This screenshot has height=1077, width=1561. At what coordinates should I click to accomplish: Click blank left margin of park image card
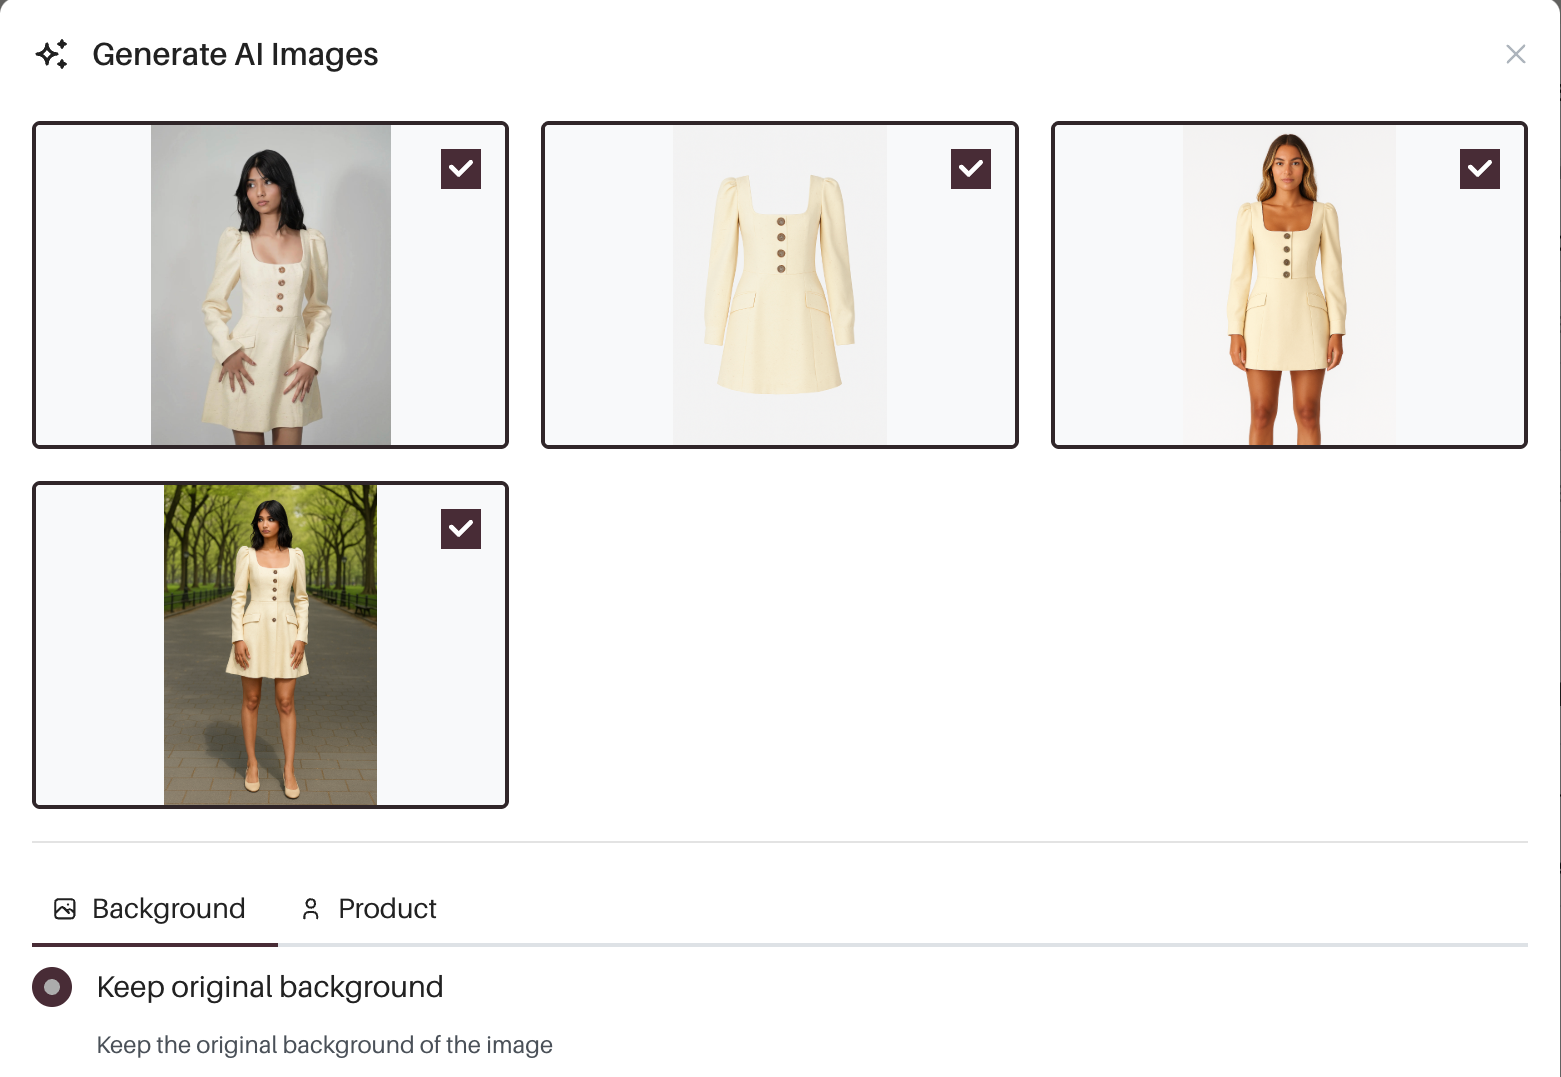coord(99,645)
